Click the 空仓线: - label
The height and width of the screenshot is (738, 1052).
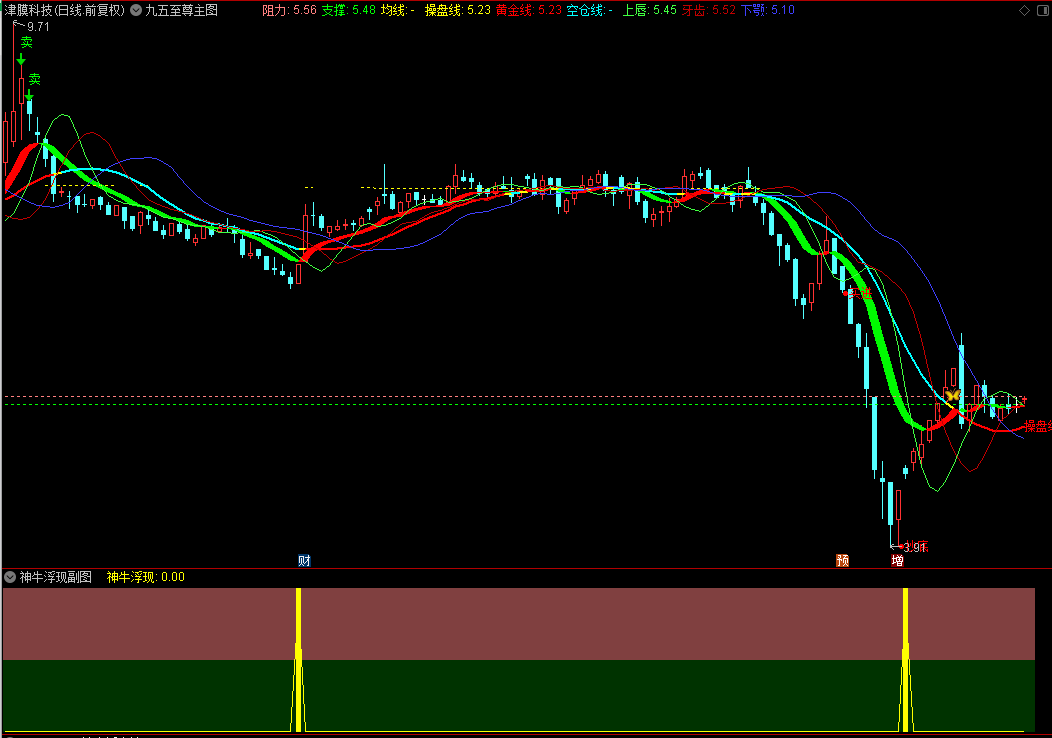click(x=590, y=10)
